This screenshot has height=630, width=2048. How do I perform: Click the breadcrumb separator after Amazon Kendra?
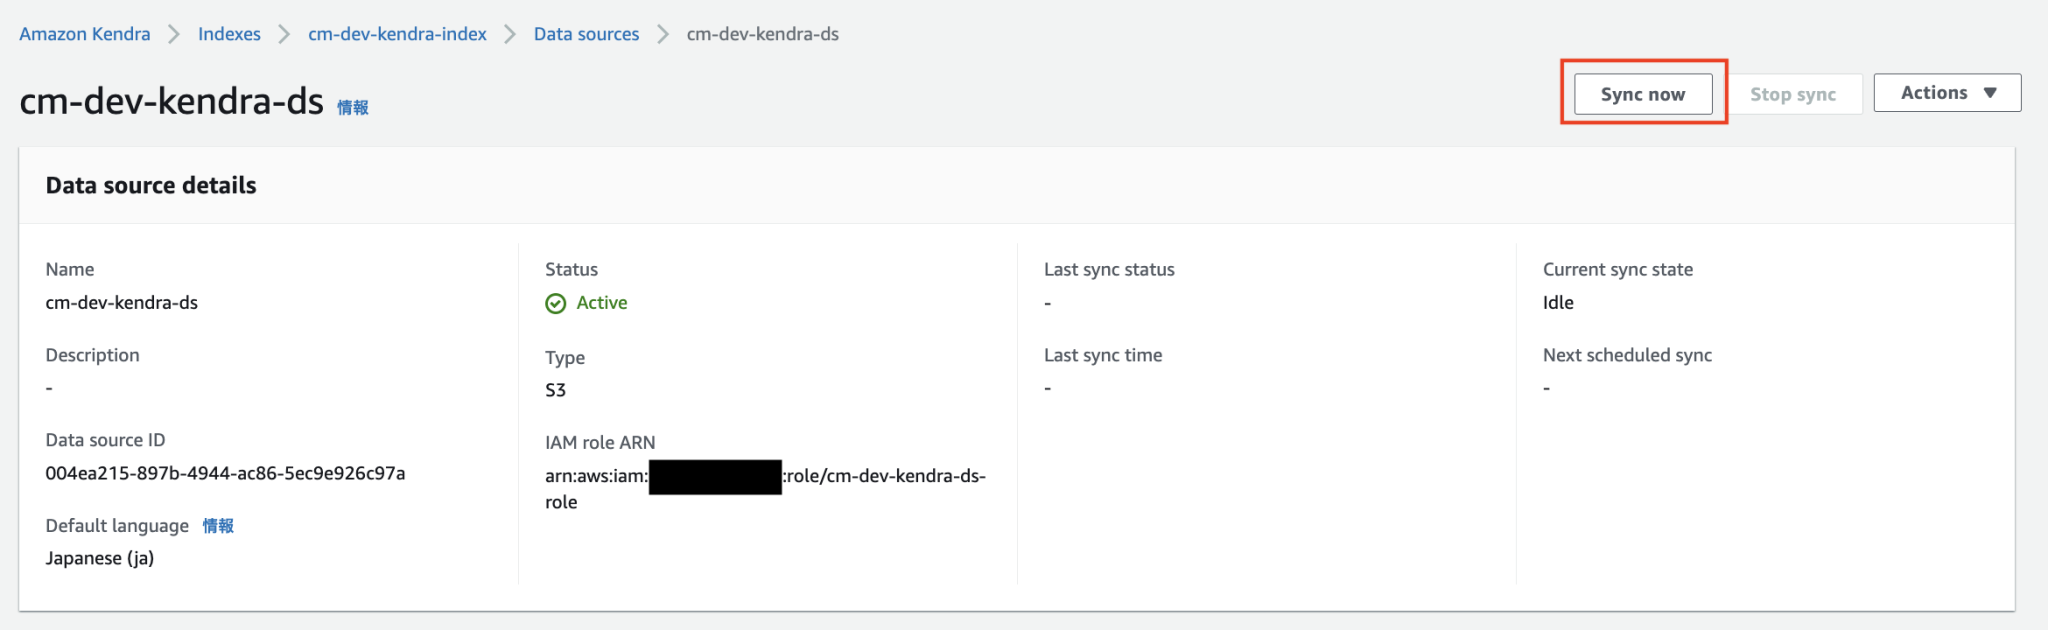[x=174, y=33]
